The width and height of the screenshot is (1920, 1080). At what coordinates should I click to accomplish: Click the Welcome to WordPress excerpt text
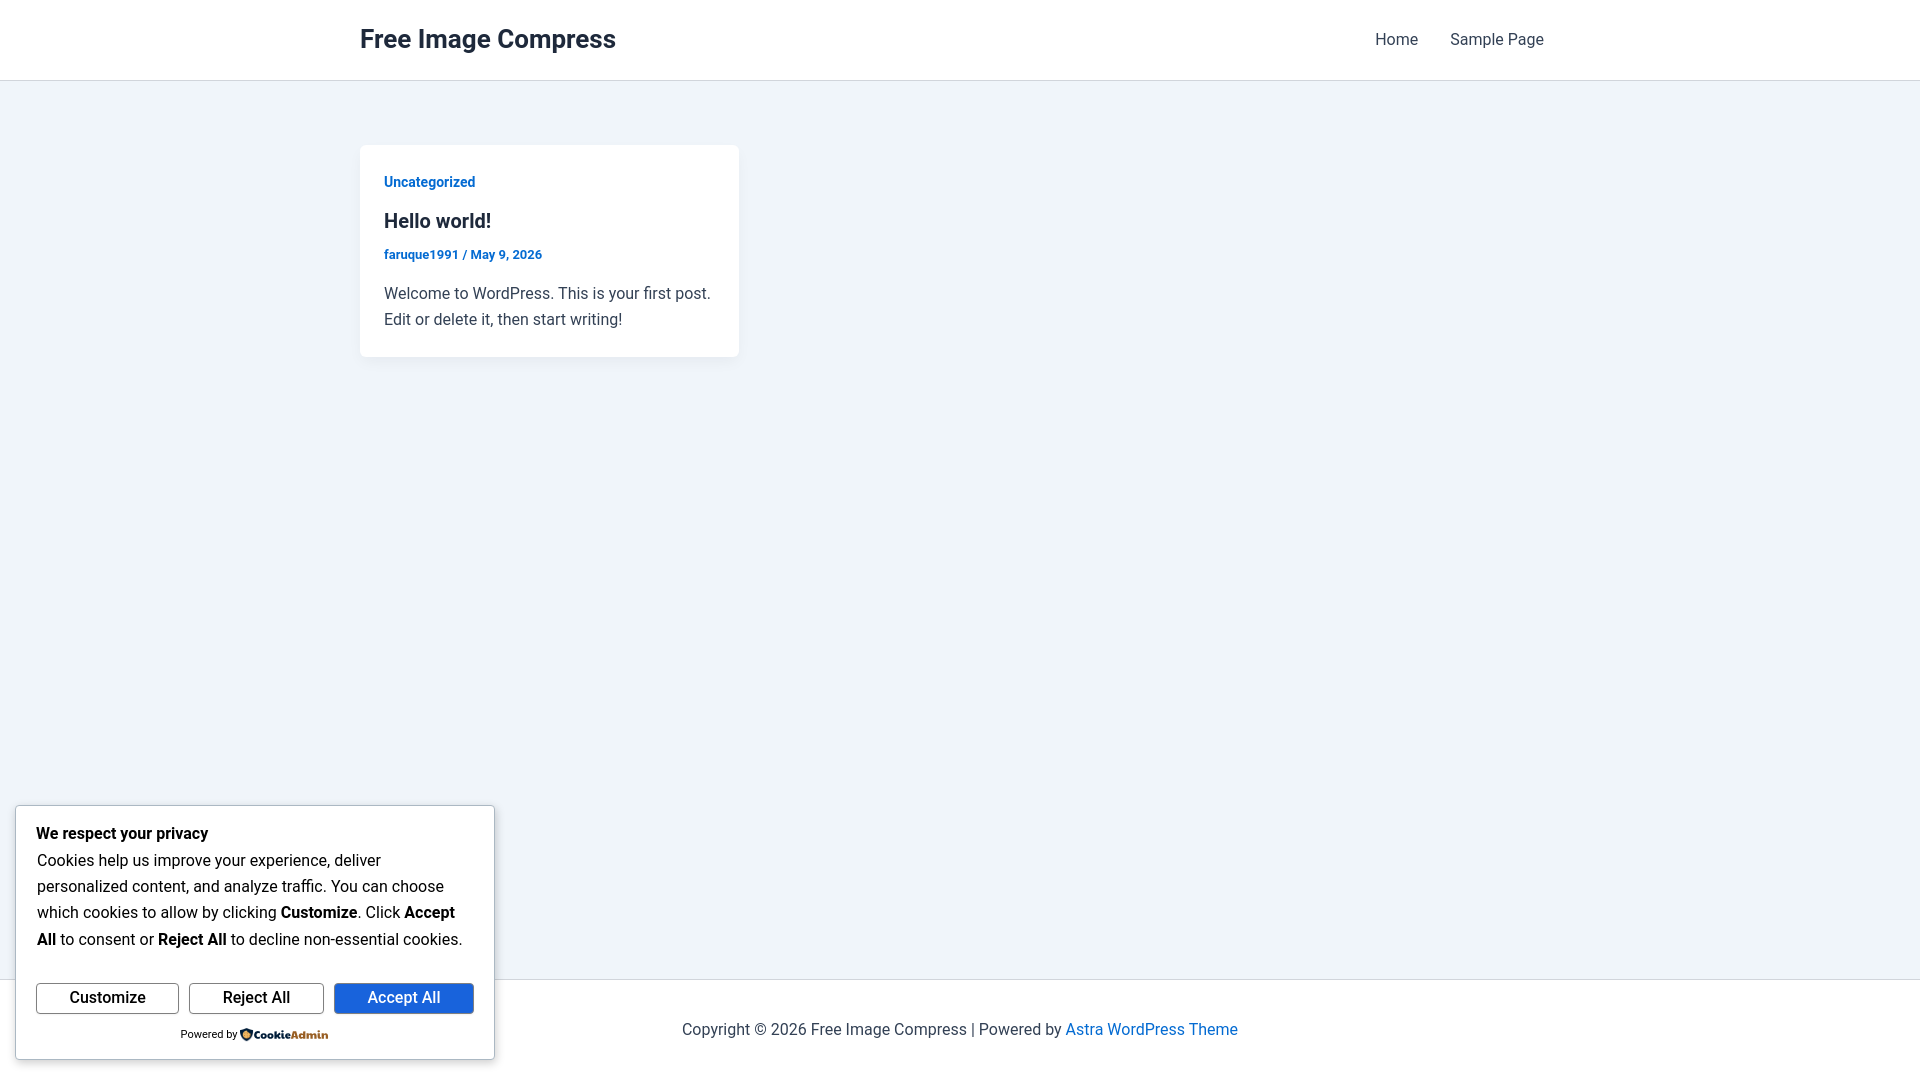click(548, 307)
